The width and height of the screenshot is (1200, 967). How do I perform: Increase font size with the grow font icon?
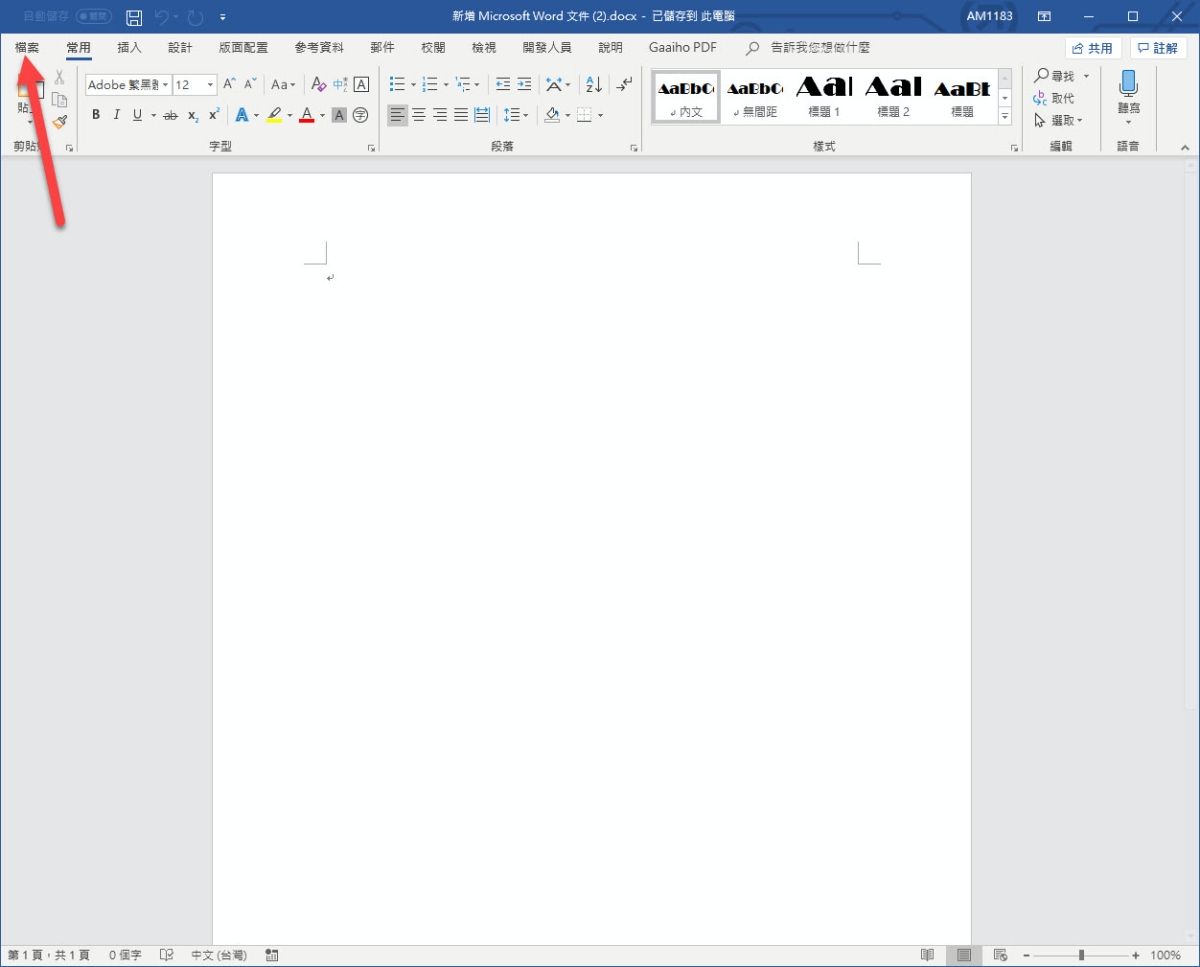pos(229,85)
